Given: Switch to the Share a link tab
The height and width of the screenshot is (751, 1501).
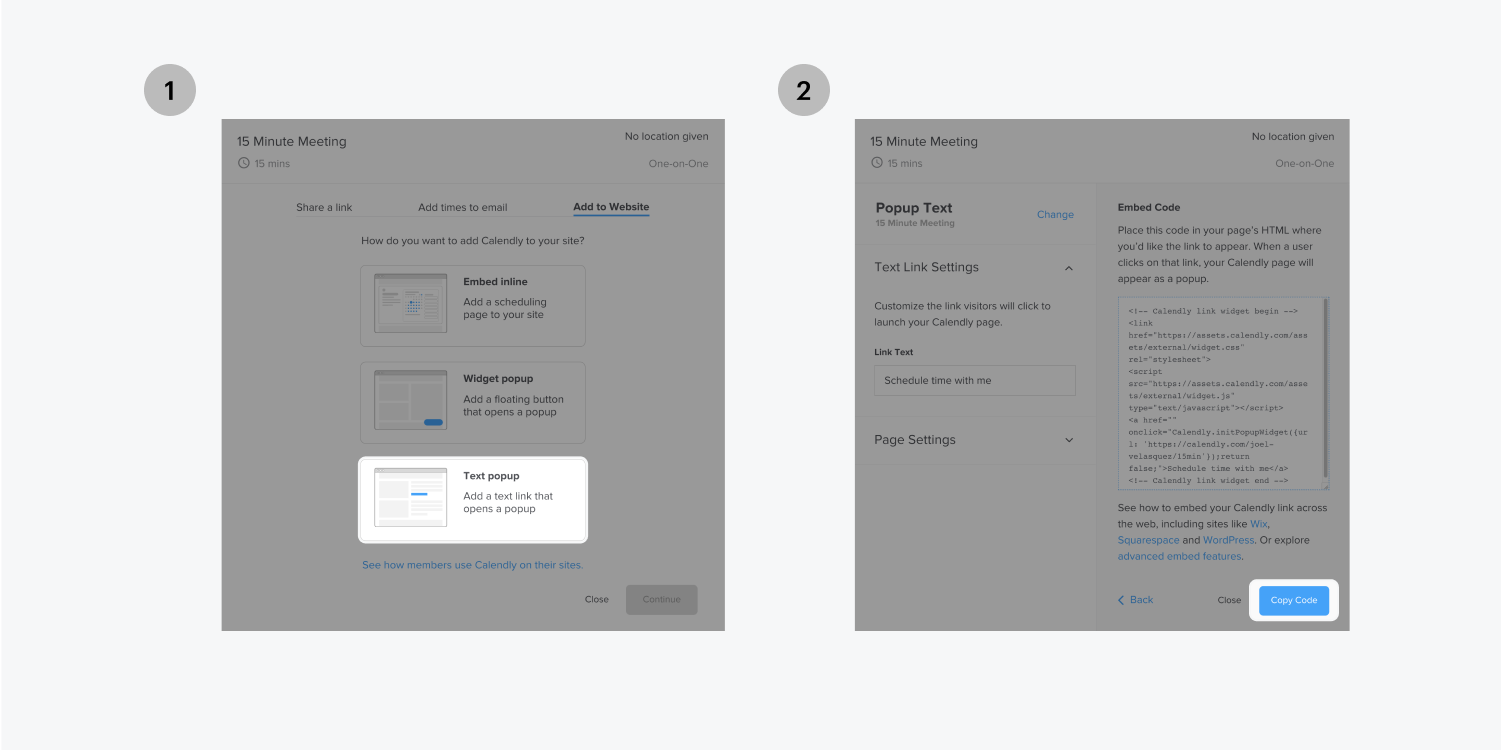Looking at the screenshot, I should (324, 207).
